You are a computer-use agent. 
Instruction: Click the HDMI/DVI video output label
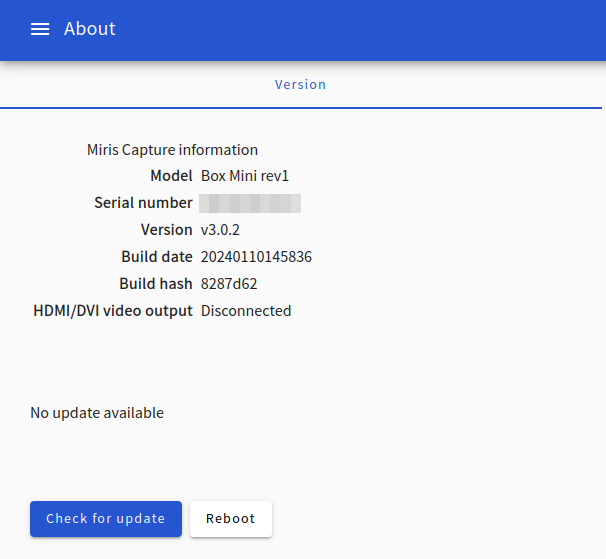pyautogui.click(x=113, y=311)
